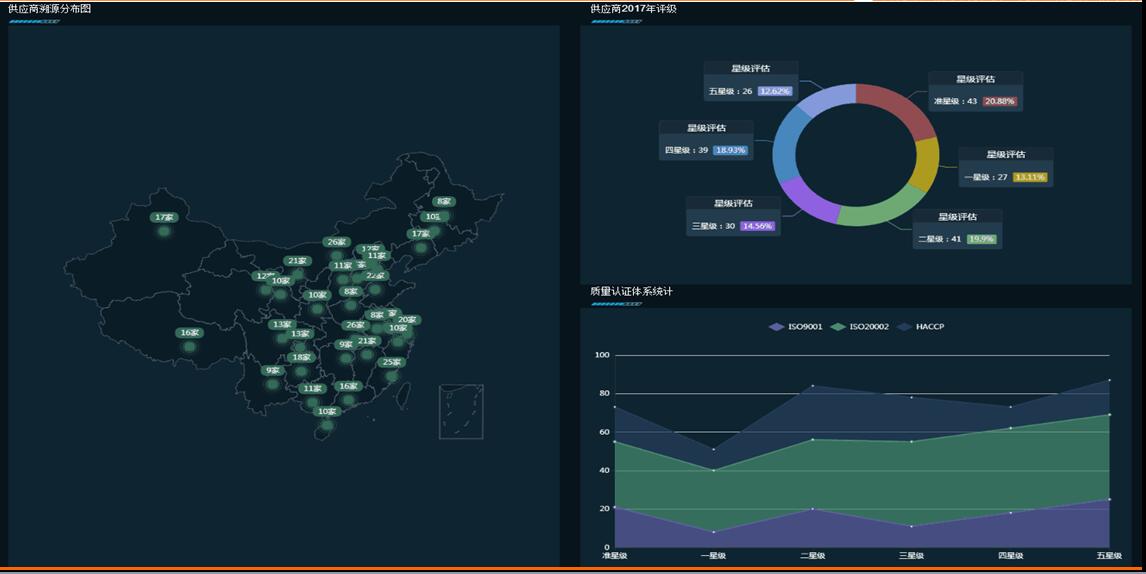Select the 一星级 27 rating label box
The height and width of the screenshot is (574, 1146).
coord(1005,168)
